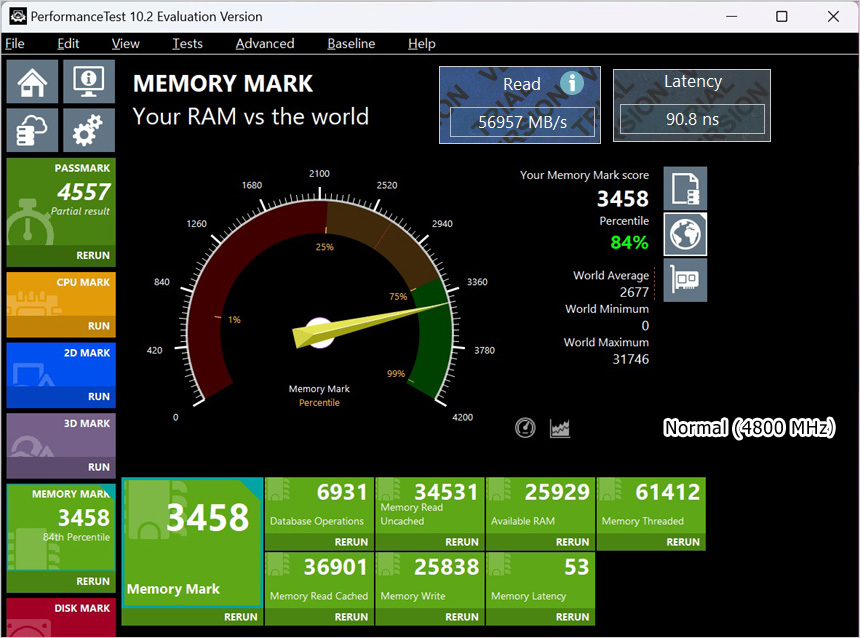Click the cloud database baseline icon
This screenshot has height=638, width=860.
(x=32, y=130)
